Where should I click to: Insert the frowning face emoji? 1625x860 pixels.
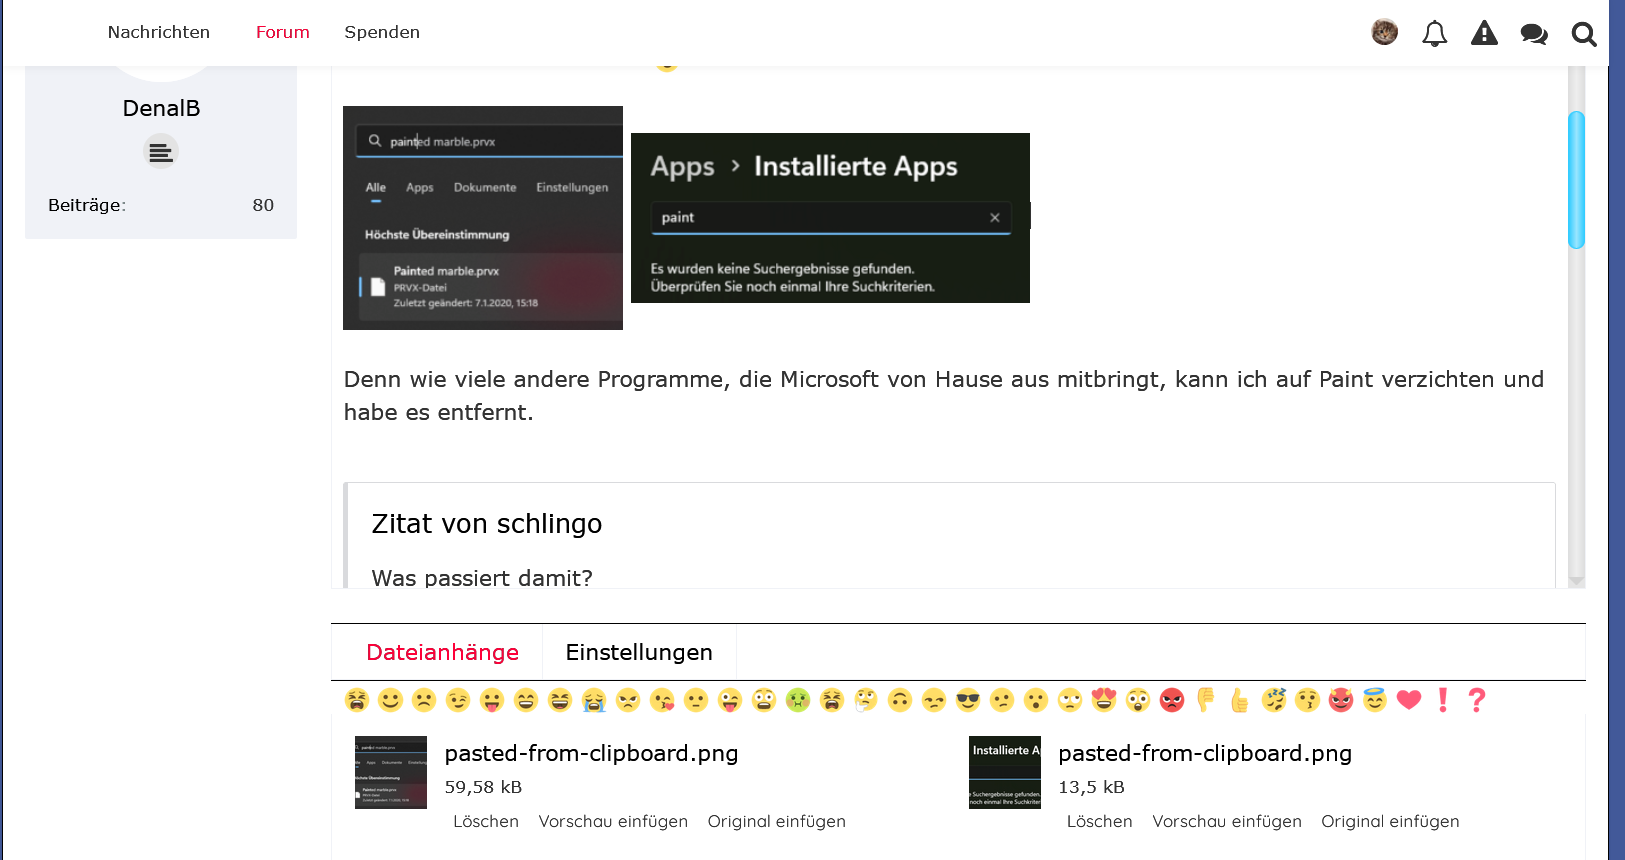[425, 700]
